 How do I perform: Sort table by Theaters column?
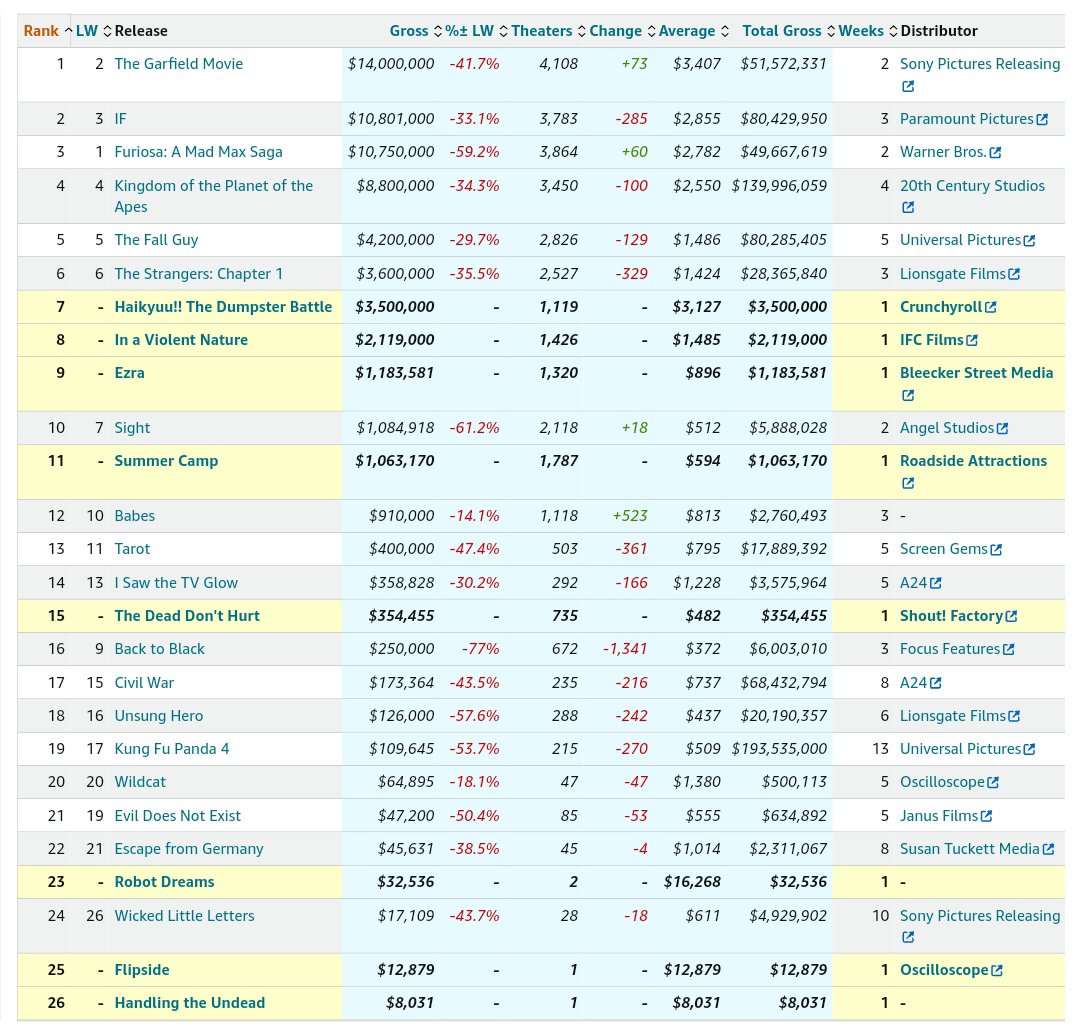point(548,31)
